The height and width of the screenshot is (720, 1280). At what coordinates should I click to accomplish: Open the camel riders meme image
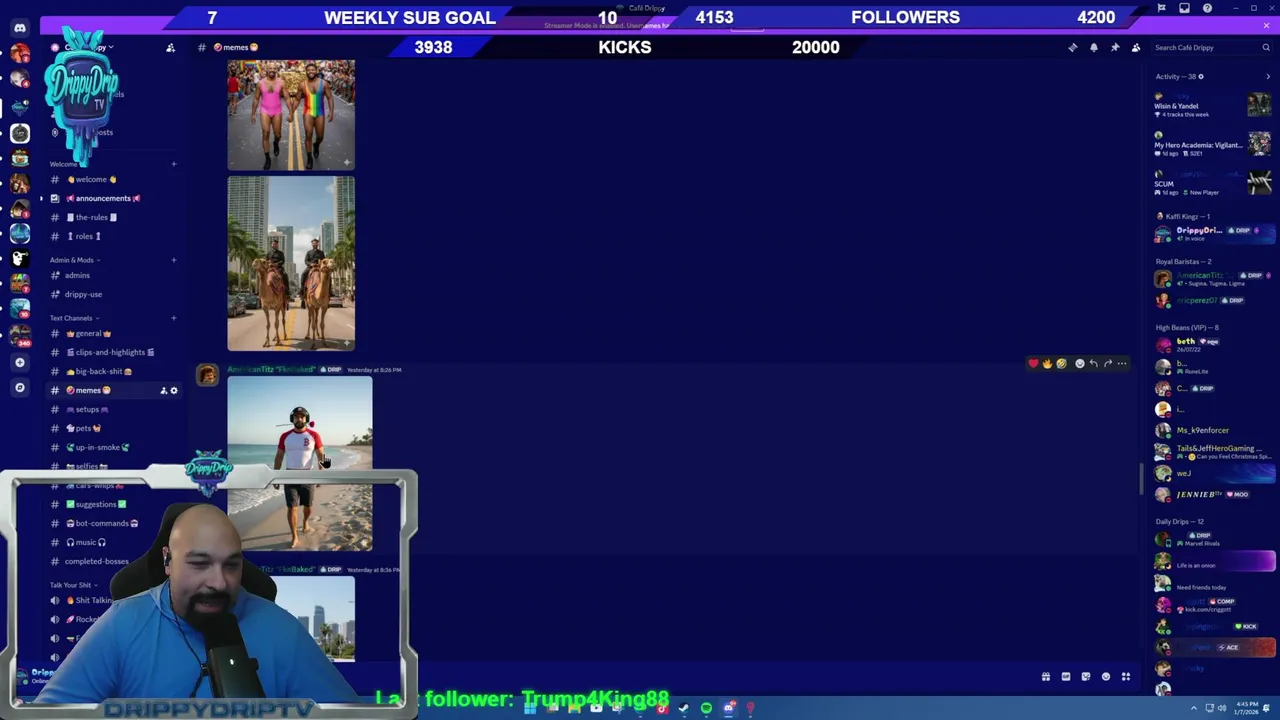coord(291,264)
